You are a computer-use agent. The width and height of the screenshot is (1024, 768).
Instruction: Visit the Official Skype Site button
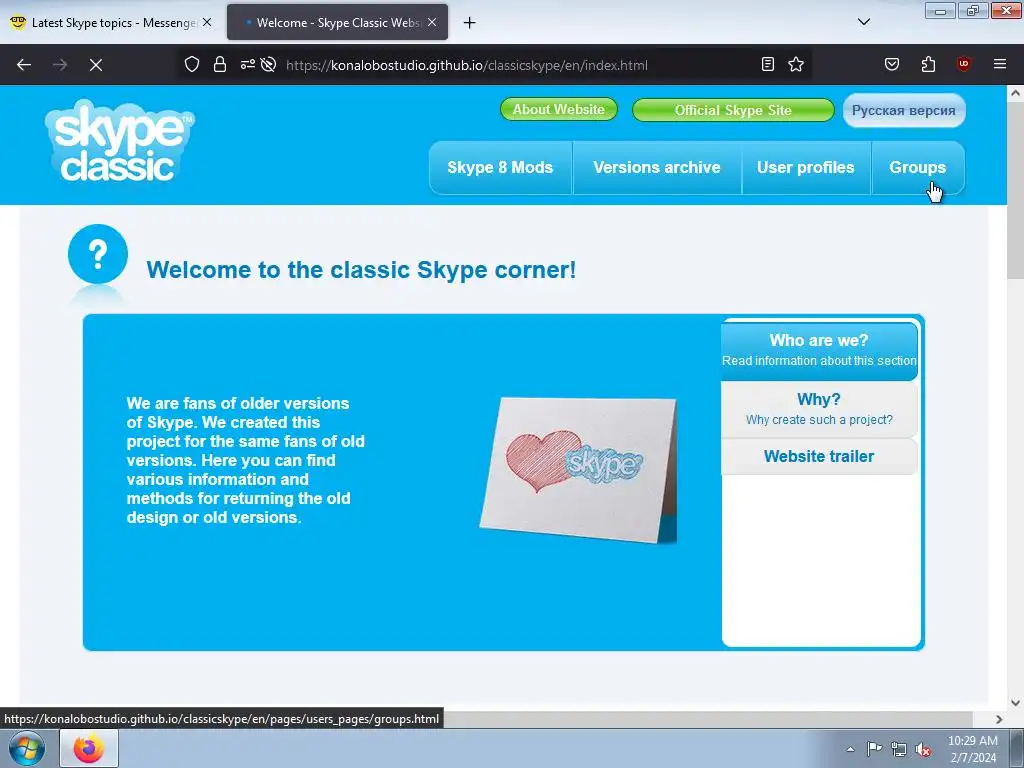coord(733,110)
